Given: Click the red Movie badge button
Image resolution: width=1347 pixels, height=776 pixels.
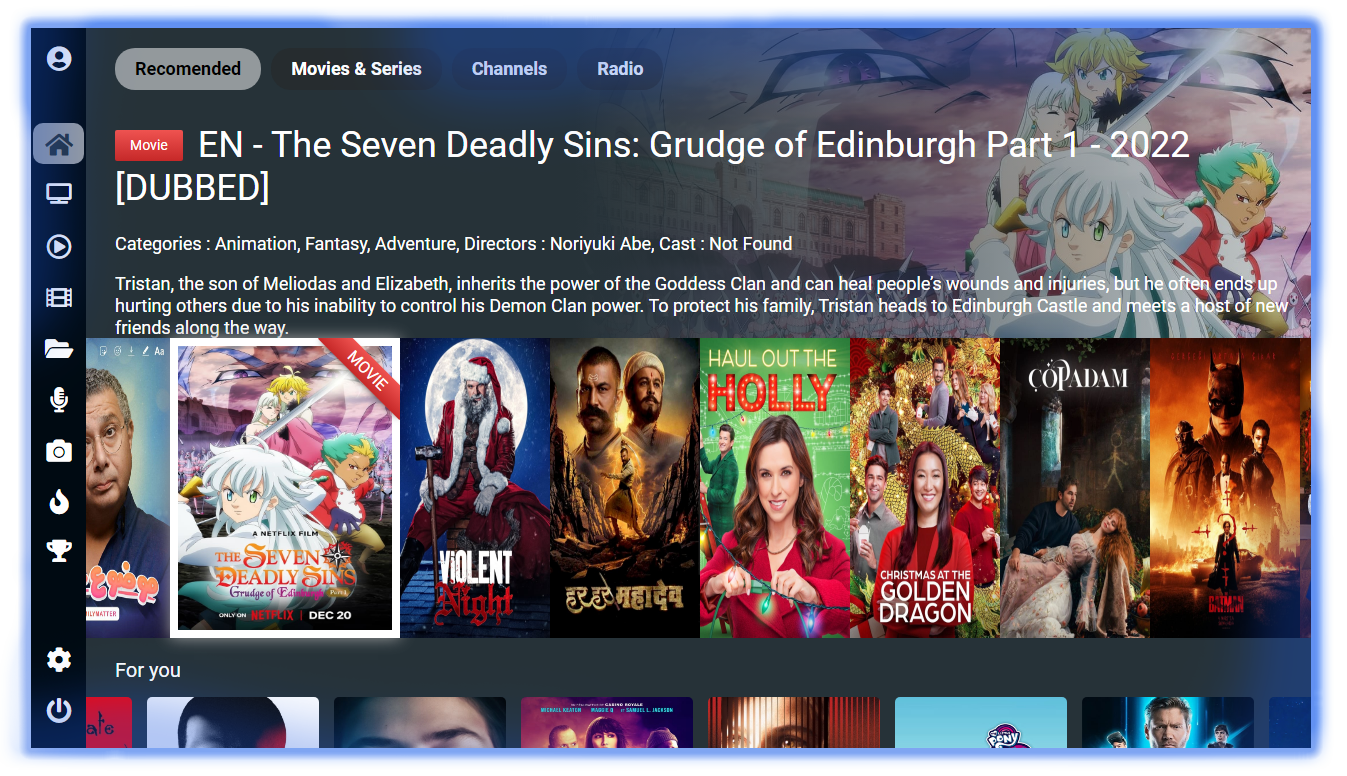Looking at the screenshot, I should 149,145.
